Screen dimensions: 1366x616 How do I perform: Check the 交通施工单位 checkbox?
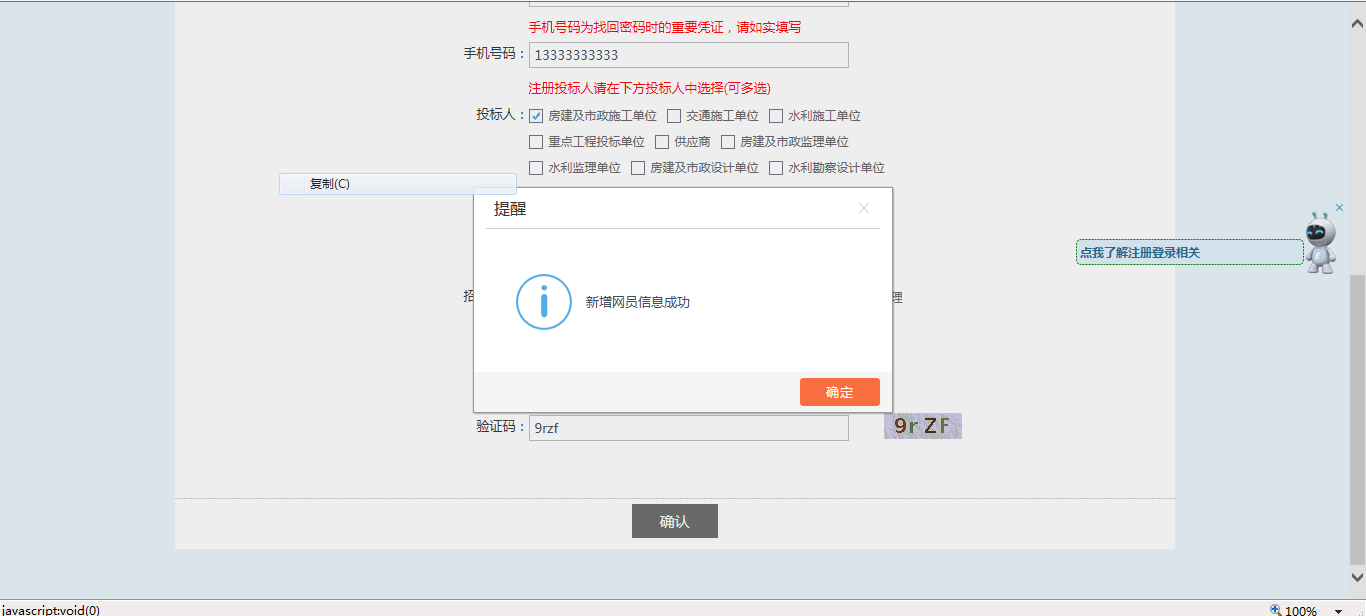point(674,116)
